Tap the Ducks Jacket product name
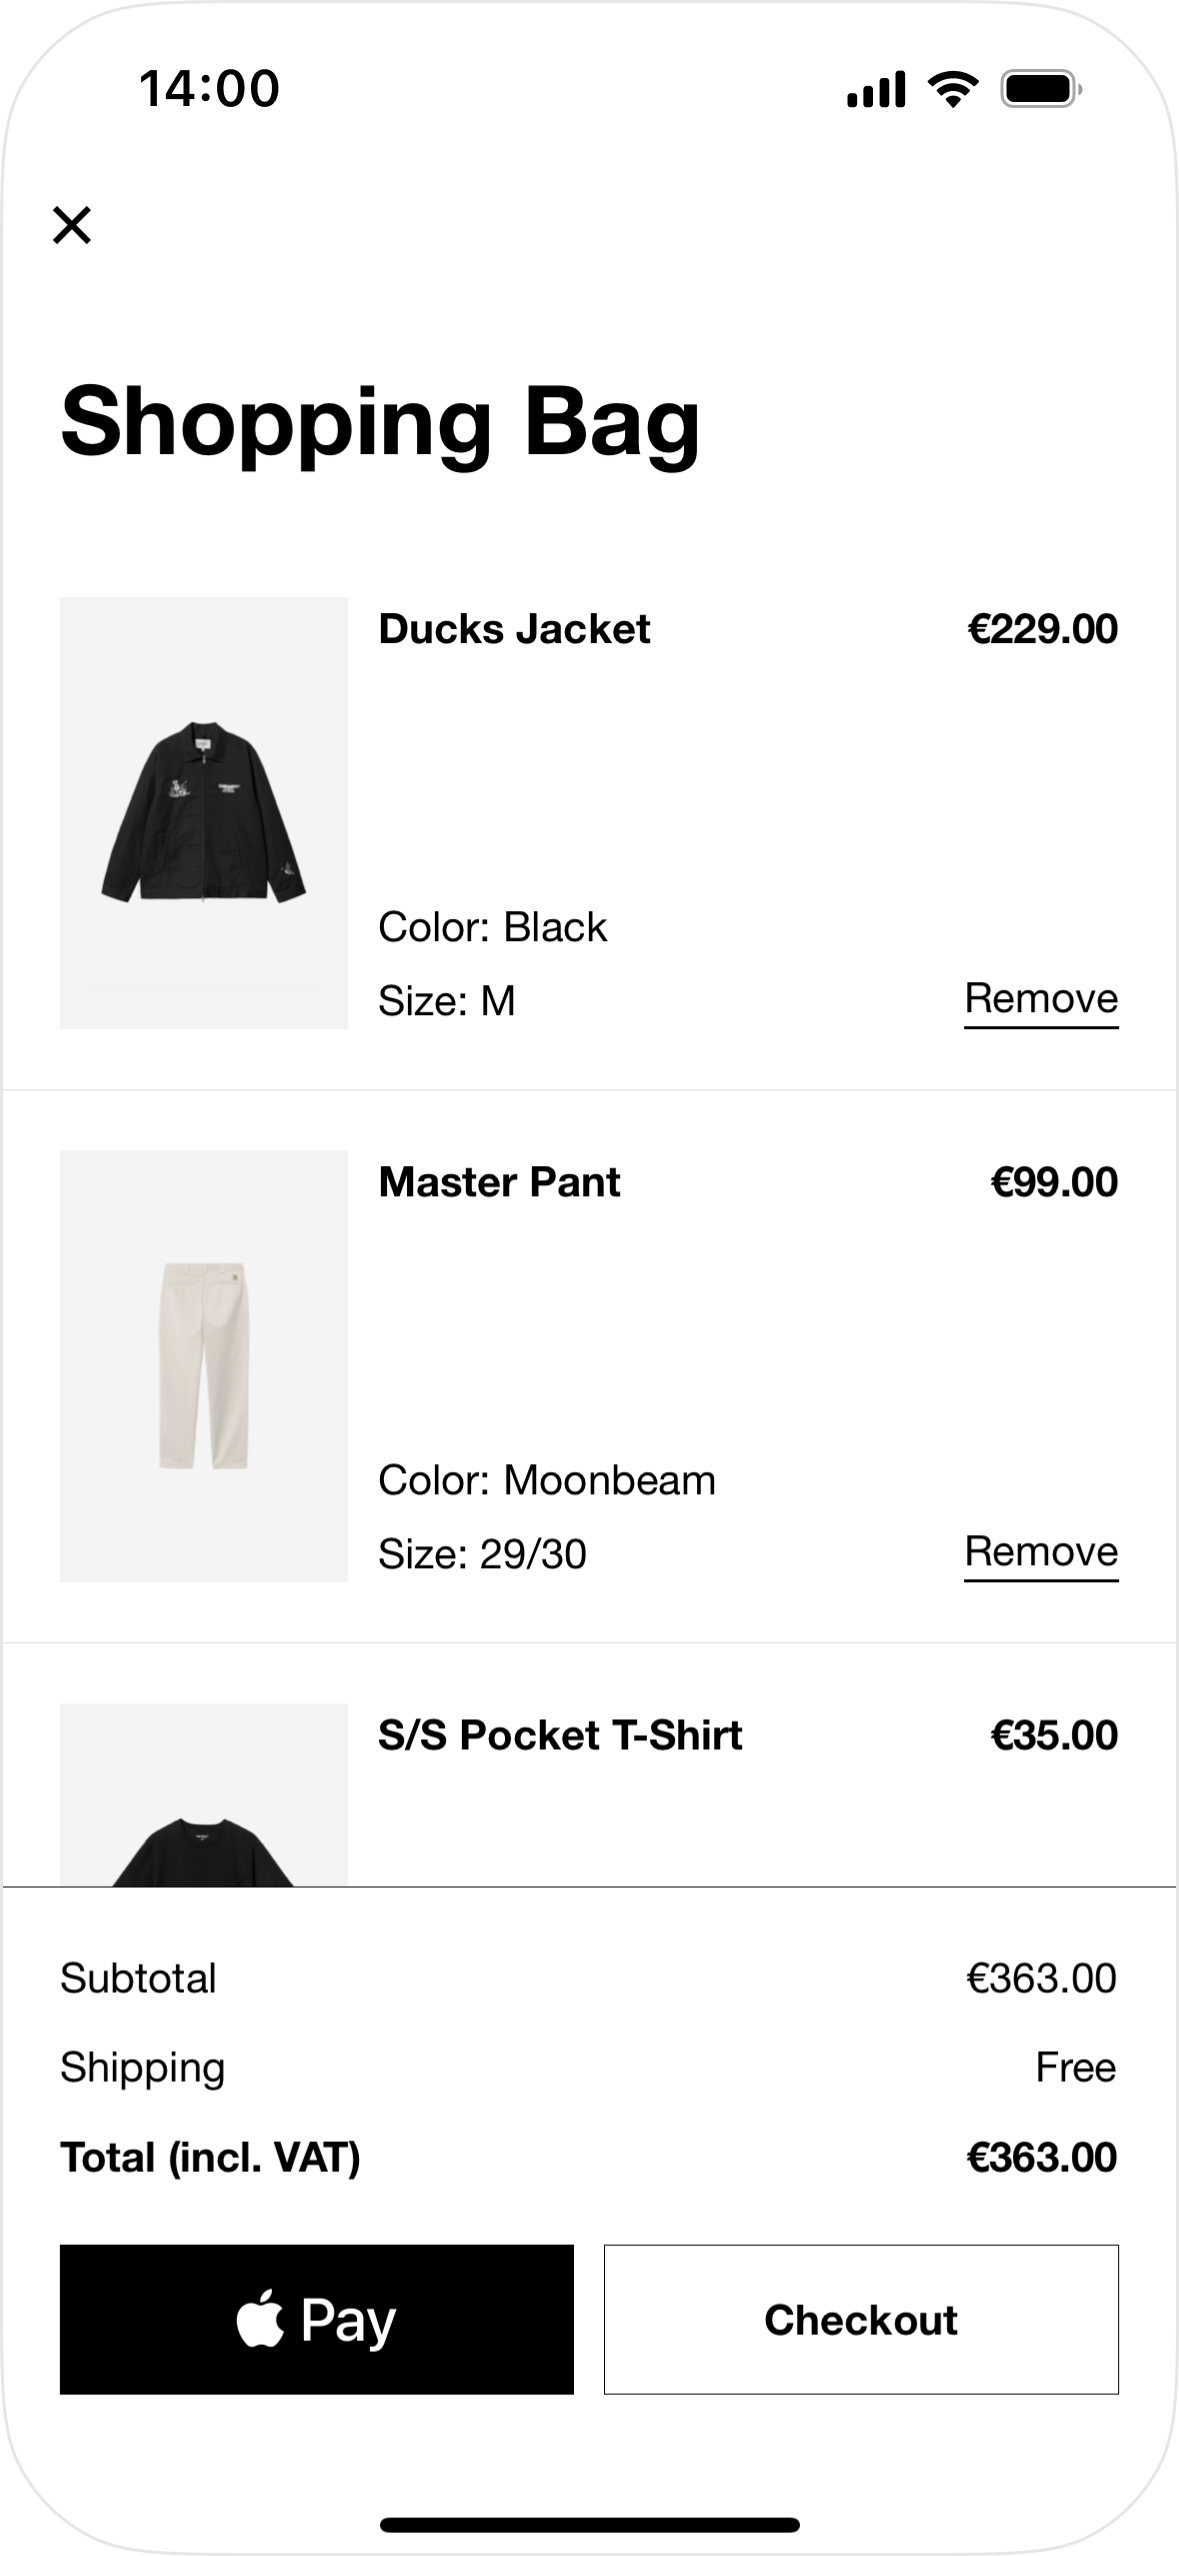The image size is (1179, 2556). (x=514, y=629)
